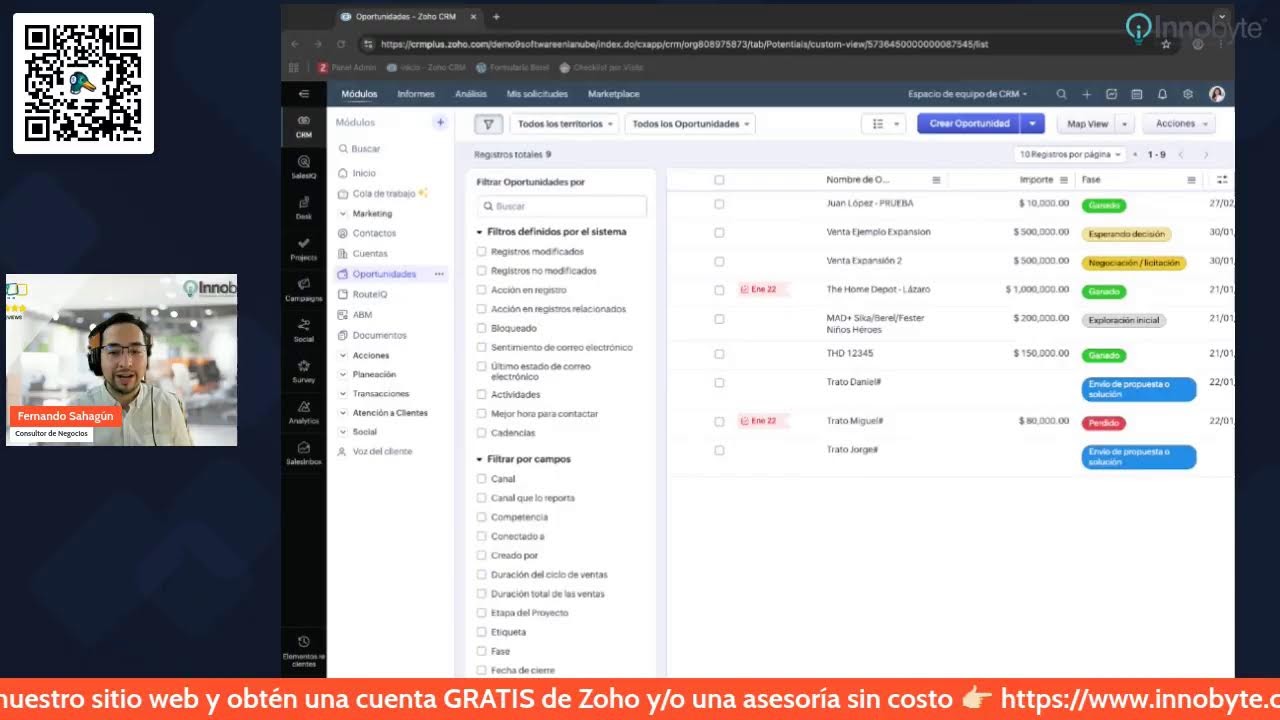Switch to the Análisis tab
The image size is (1280, 720).
(470, 94)
